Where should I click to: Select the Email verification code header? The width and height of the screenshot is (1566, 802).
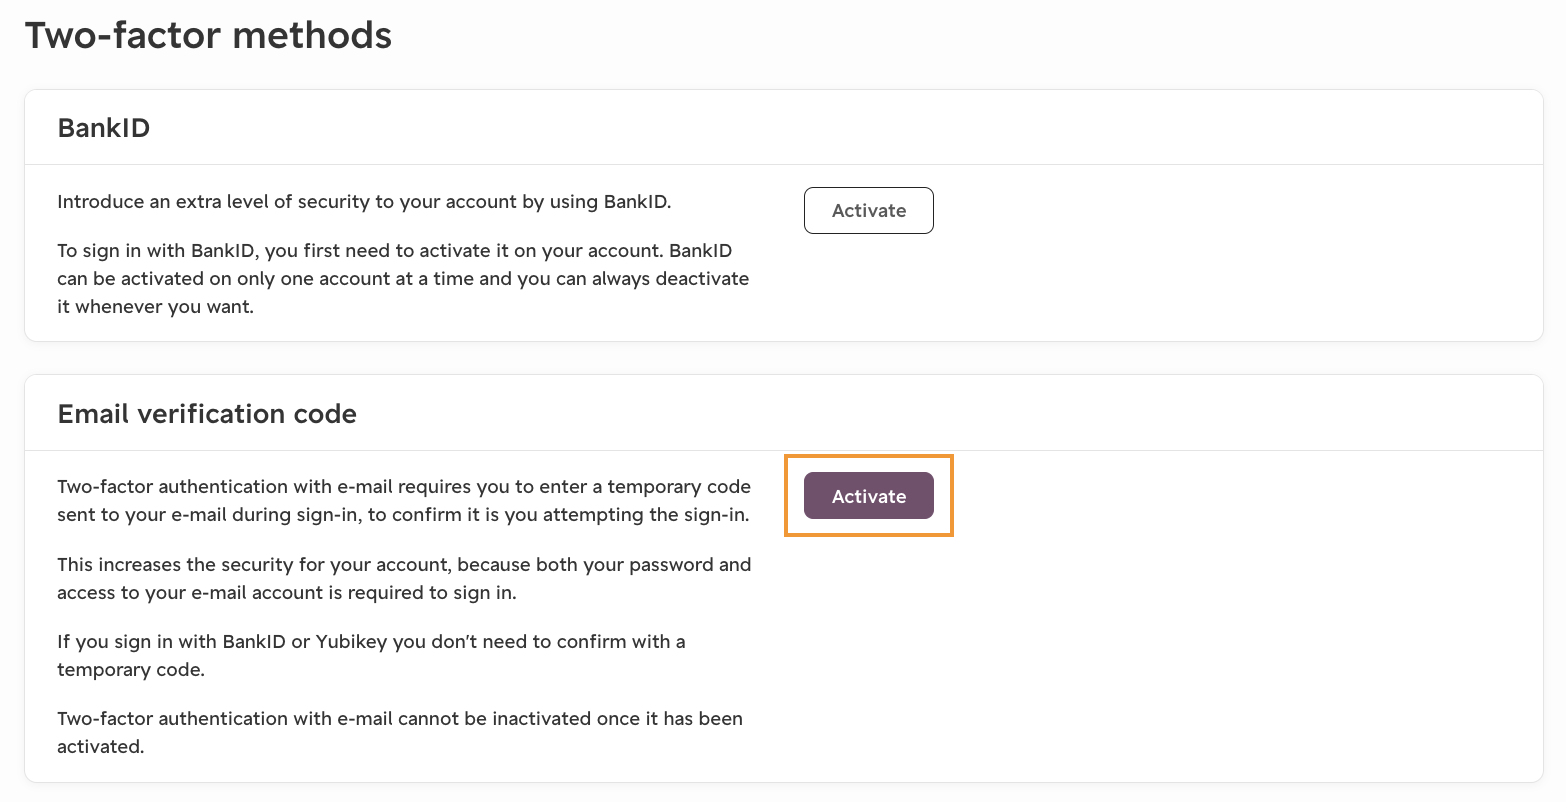(206, 413)
